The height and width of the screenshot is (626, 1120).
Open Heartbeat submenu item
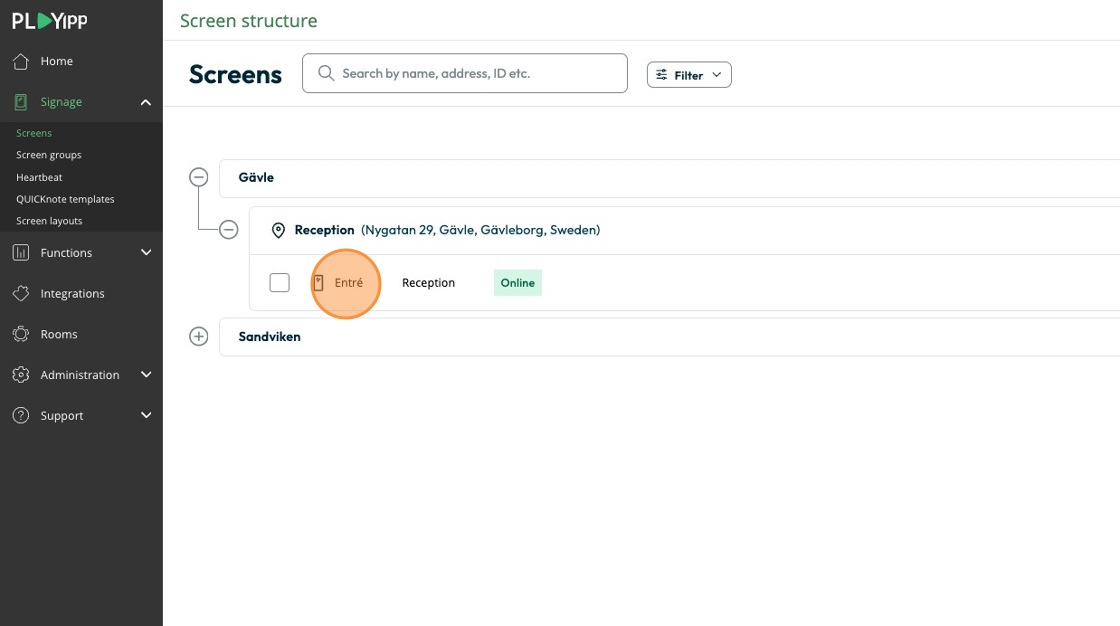39,177
